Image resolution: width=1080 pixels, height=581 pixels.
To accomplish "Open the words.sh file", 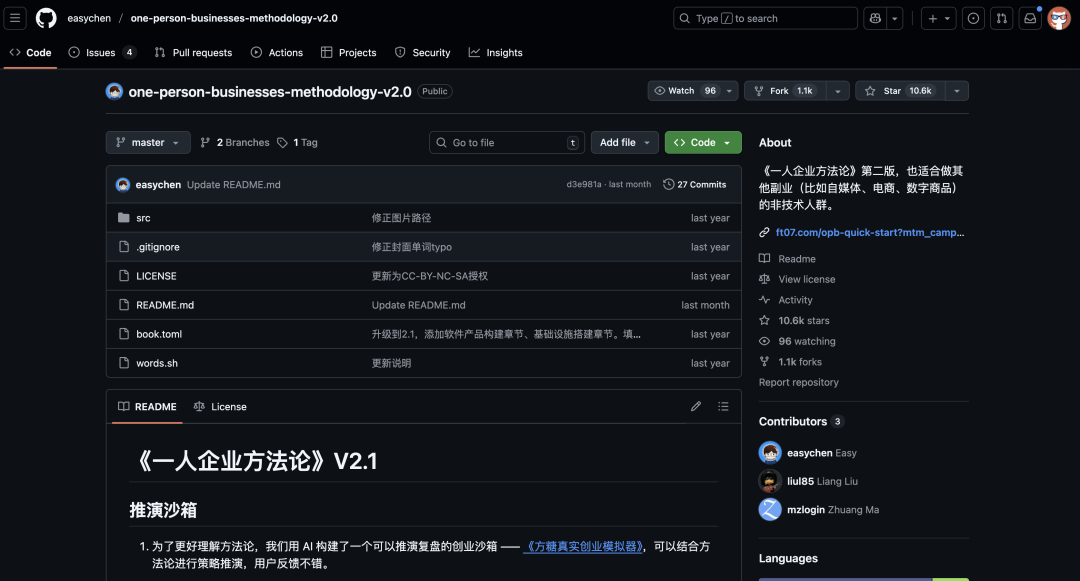I will click(157, 363).
